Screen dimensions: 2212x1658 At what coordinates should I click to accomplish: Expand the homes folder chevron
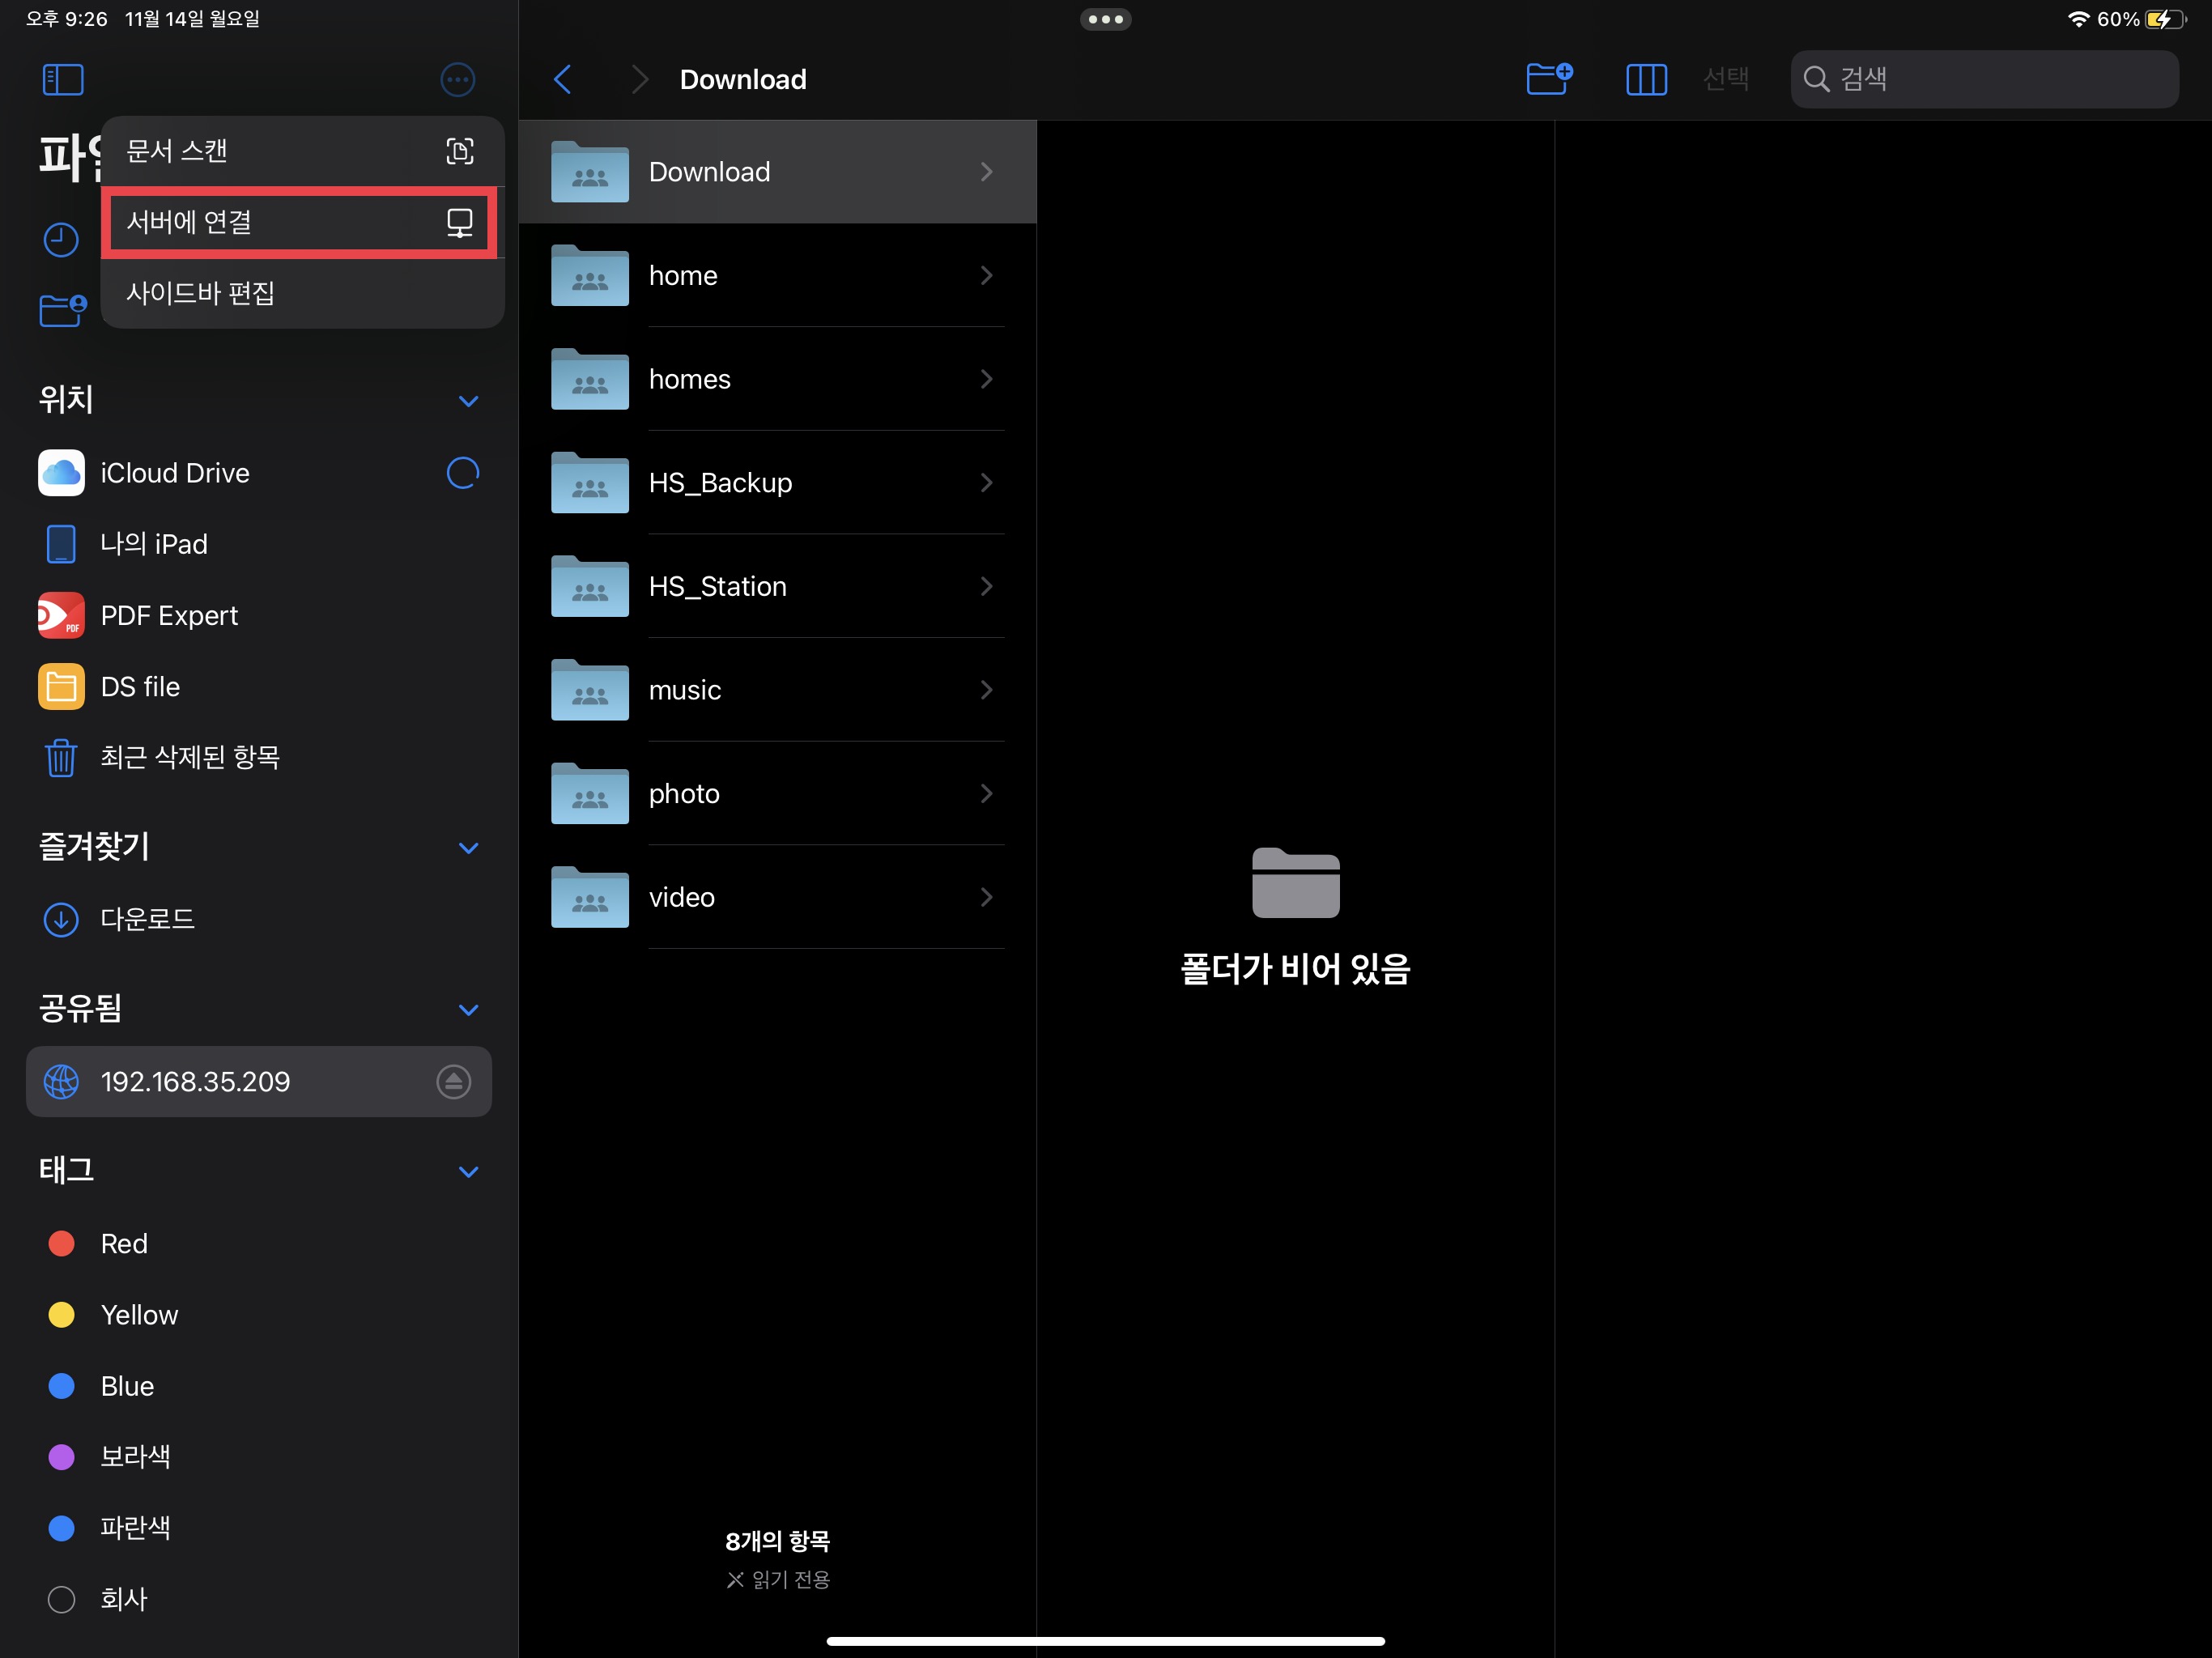986,379
